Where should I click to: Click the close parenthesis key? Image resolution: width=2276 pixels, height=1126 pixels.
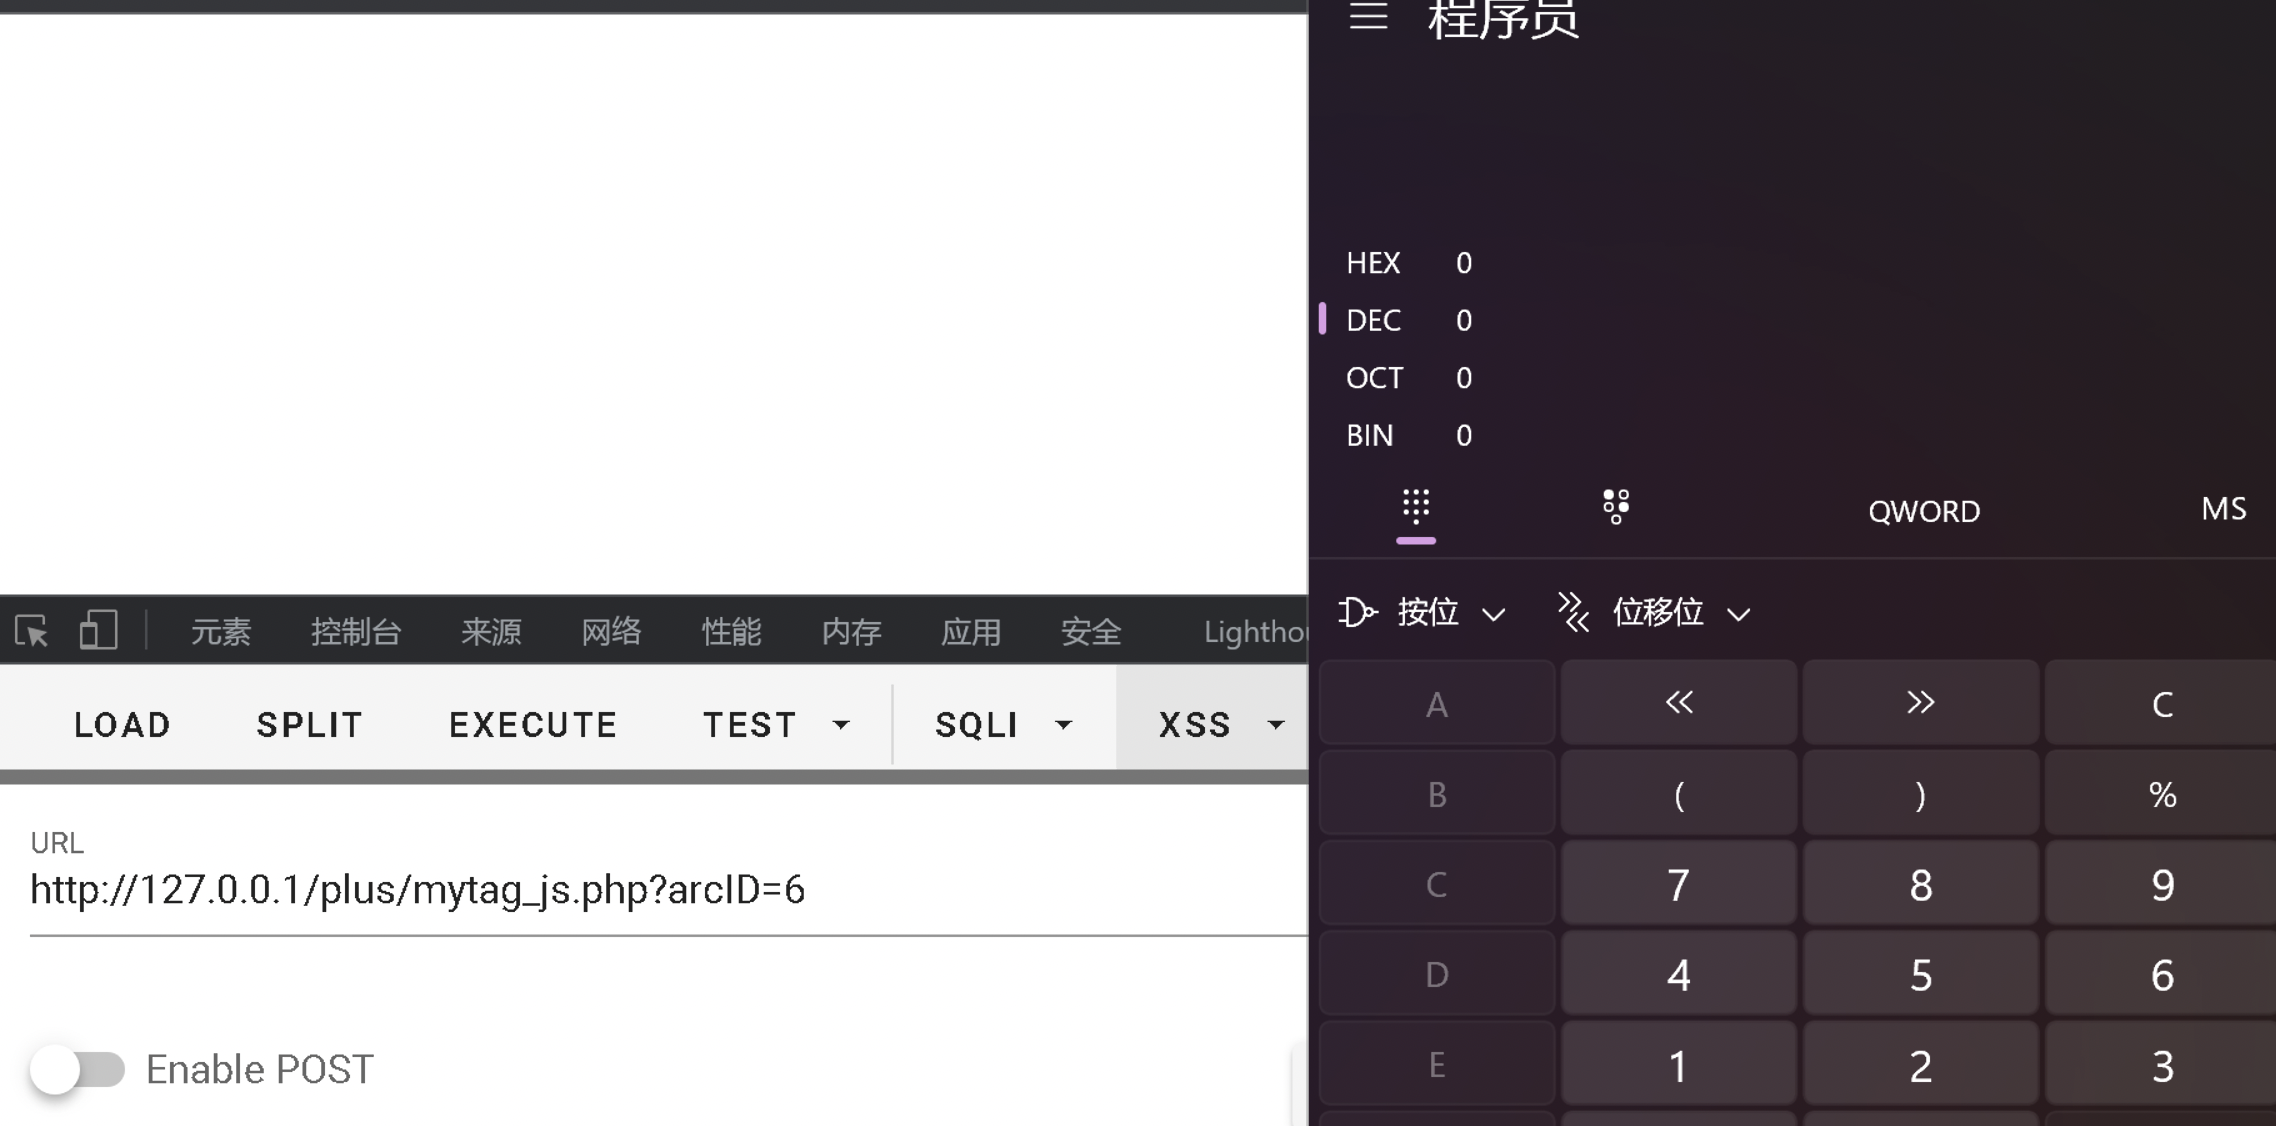click(1921, 794)
